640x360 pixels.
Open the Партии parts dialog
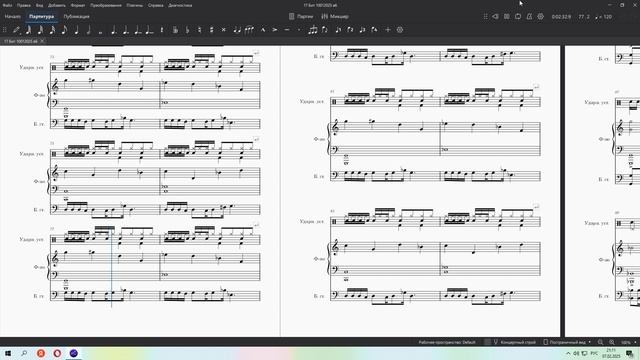301,17
